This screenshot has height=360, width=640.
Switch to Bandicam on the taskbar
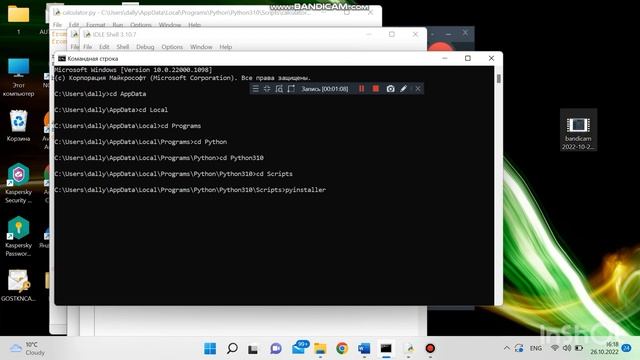point(430,348)
